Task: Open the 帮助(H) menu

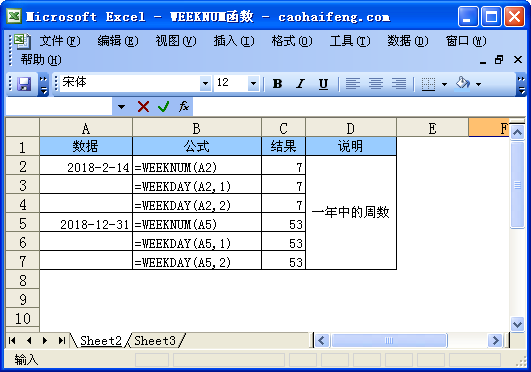Action: [41, 60]
